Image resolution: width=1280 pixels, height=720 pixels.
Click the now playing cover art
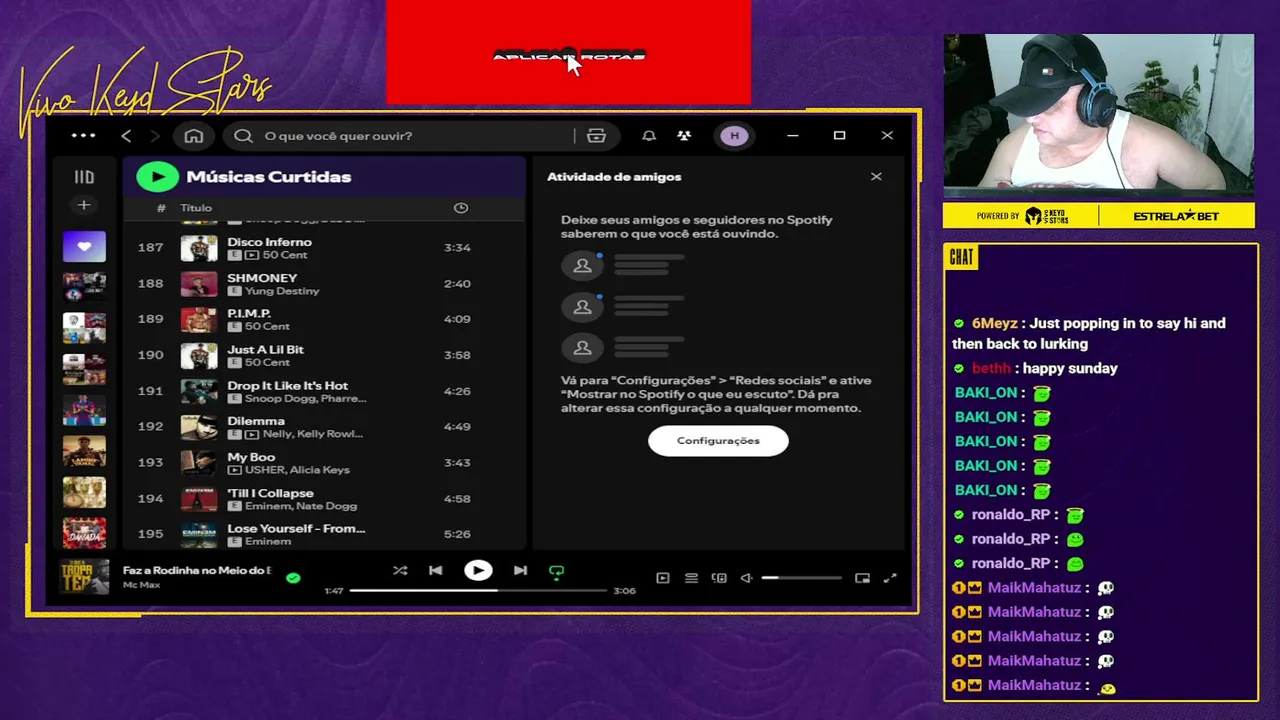coord(84,576)
